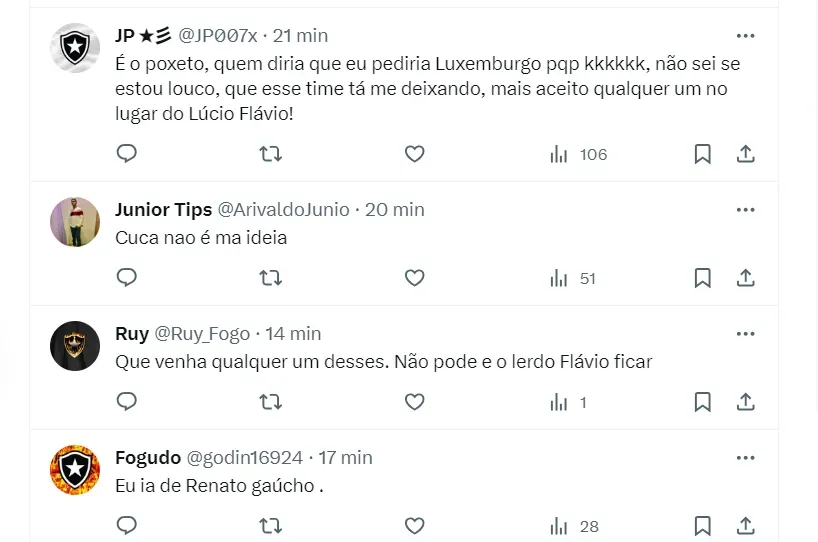This screenshot has width=818, height=542.
Task: Repost Ruy's tweet
Action: [270, 402]
